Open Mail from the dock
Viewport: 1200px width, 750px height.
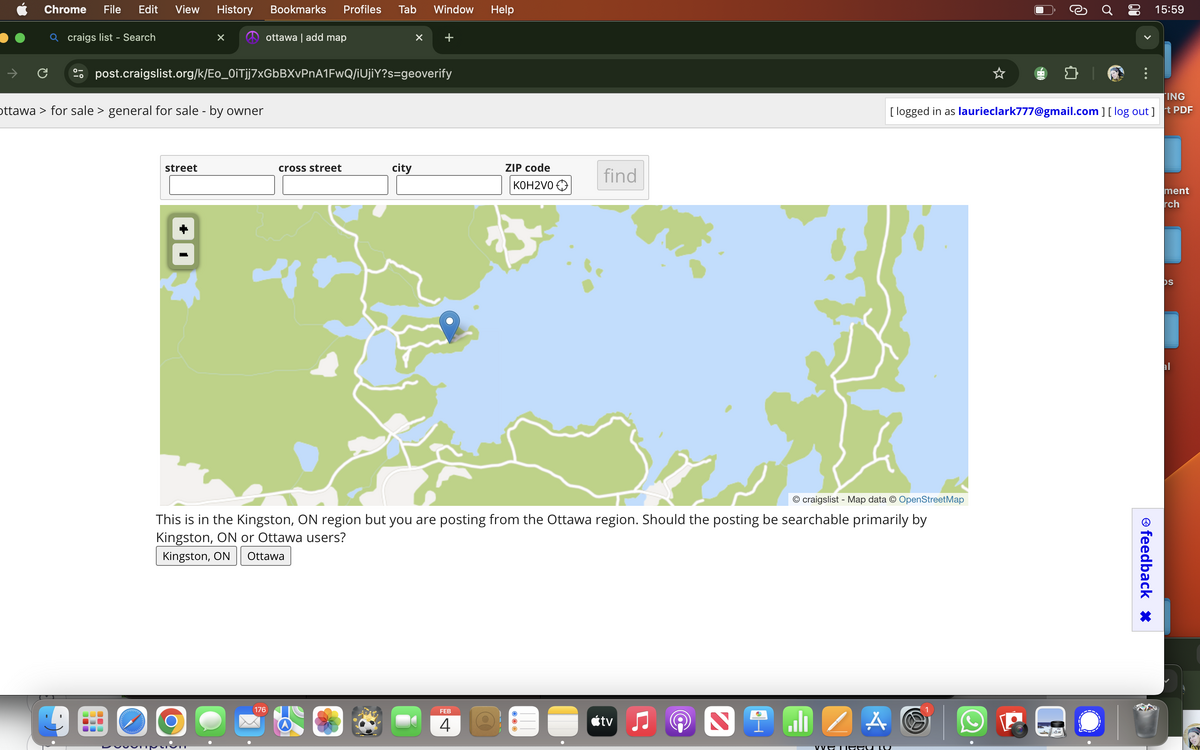[249, 721]
